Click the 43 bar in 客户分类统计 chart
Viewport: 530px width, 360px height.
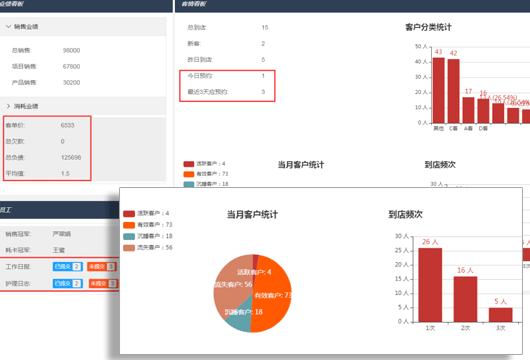pos(439,90)
